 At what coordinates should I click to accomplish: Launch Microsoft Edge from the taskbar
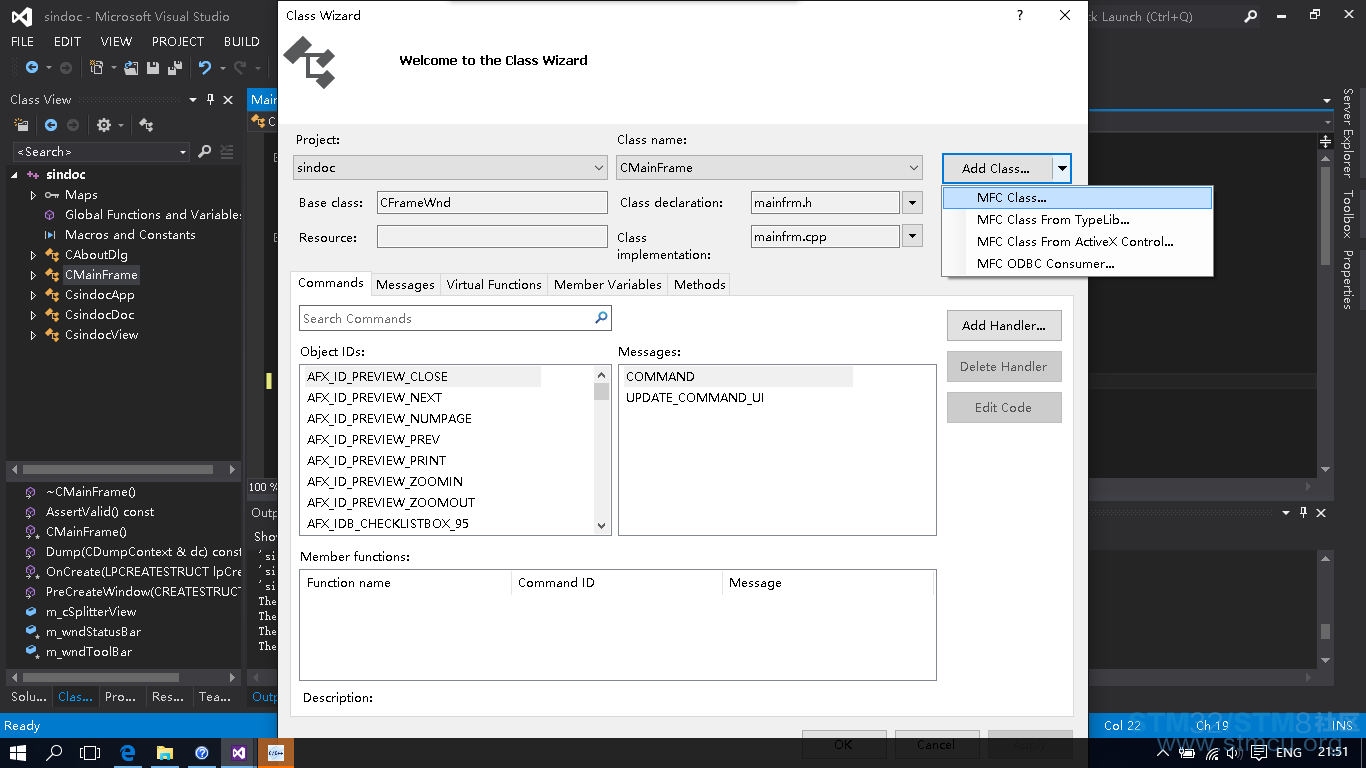pyautogui.click(x=128, y=752)
